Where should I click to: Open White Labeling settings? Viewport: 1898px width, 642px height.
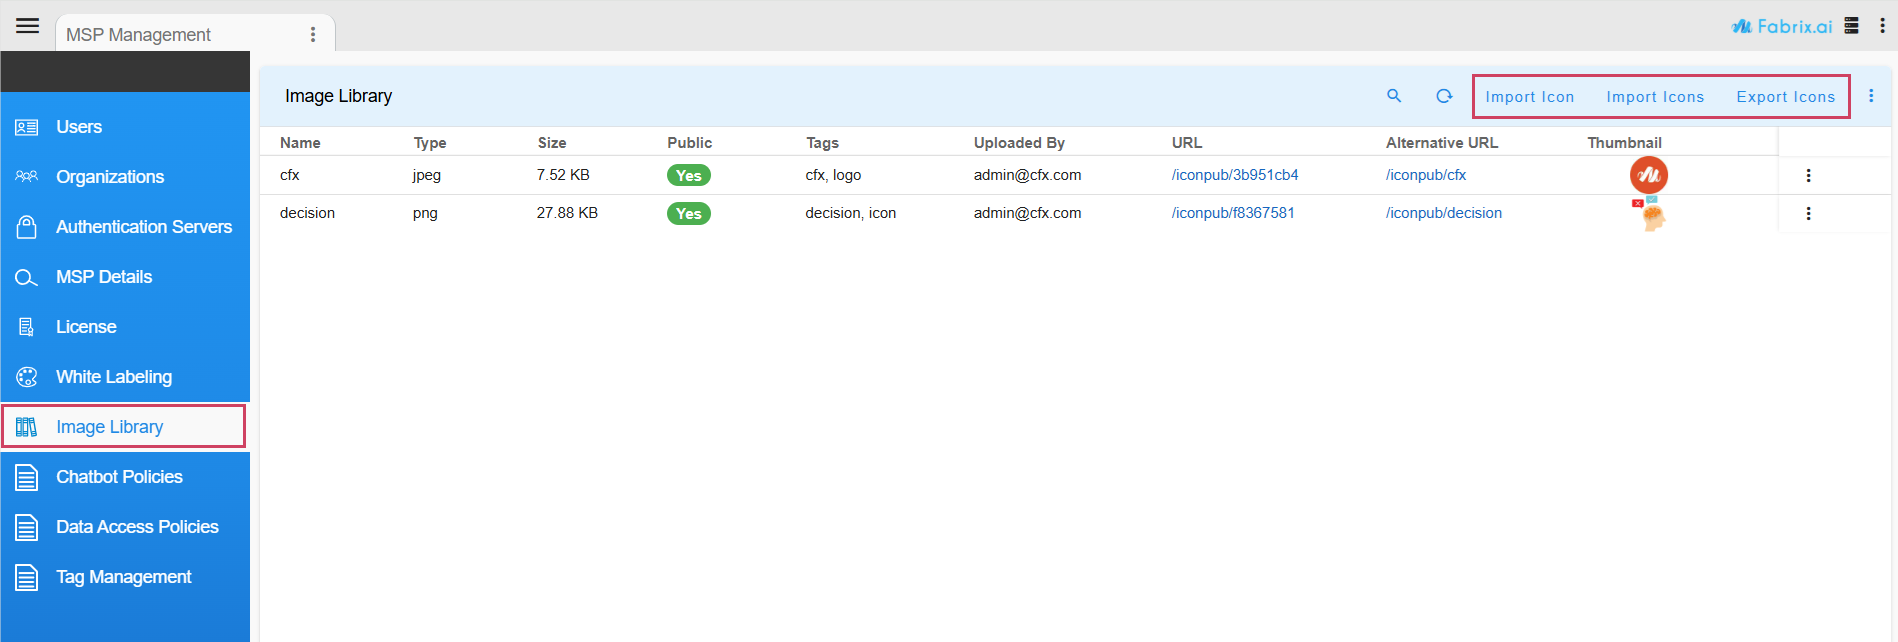114,377
